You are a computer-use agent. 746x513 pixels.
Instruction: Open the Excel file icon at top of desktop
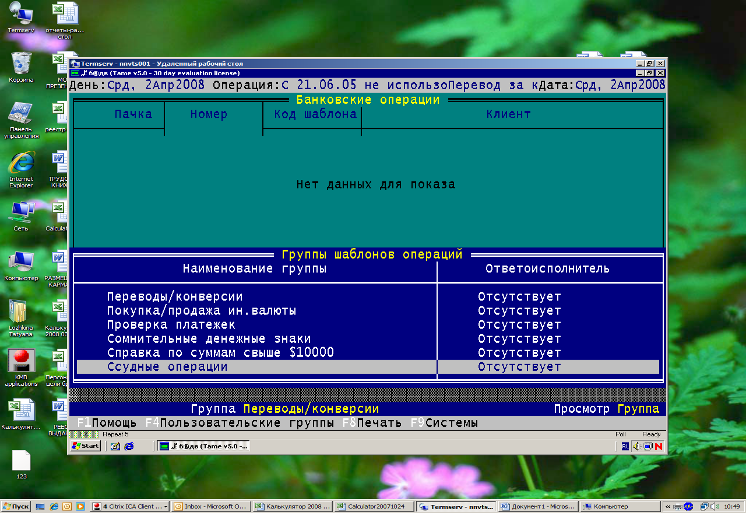[x=65, y=19]
